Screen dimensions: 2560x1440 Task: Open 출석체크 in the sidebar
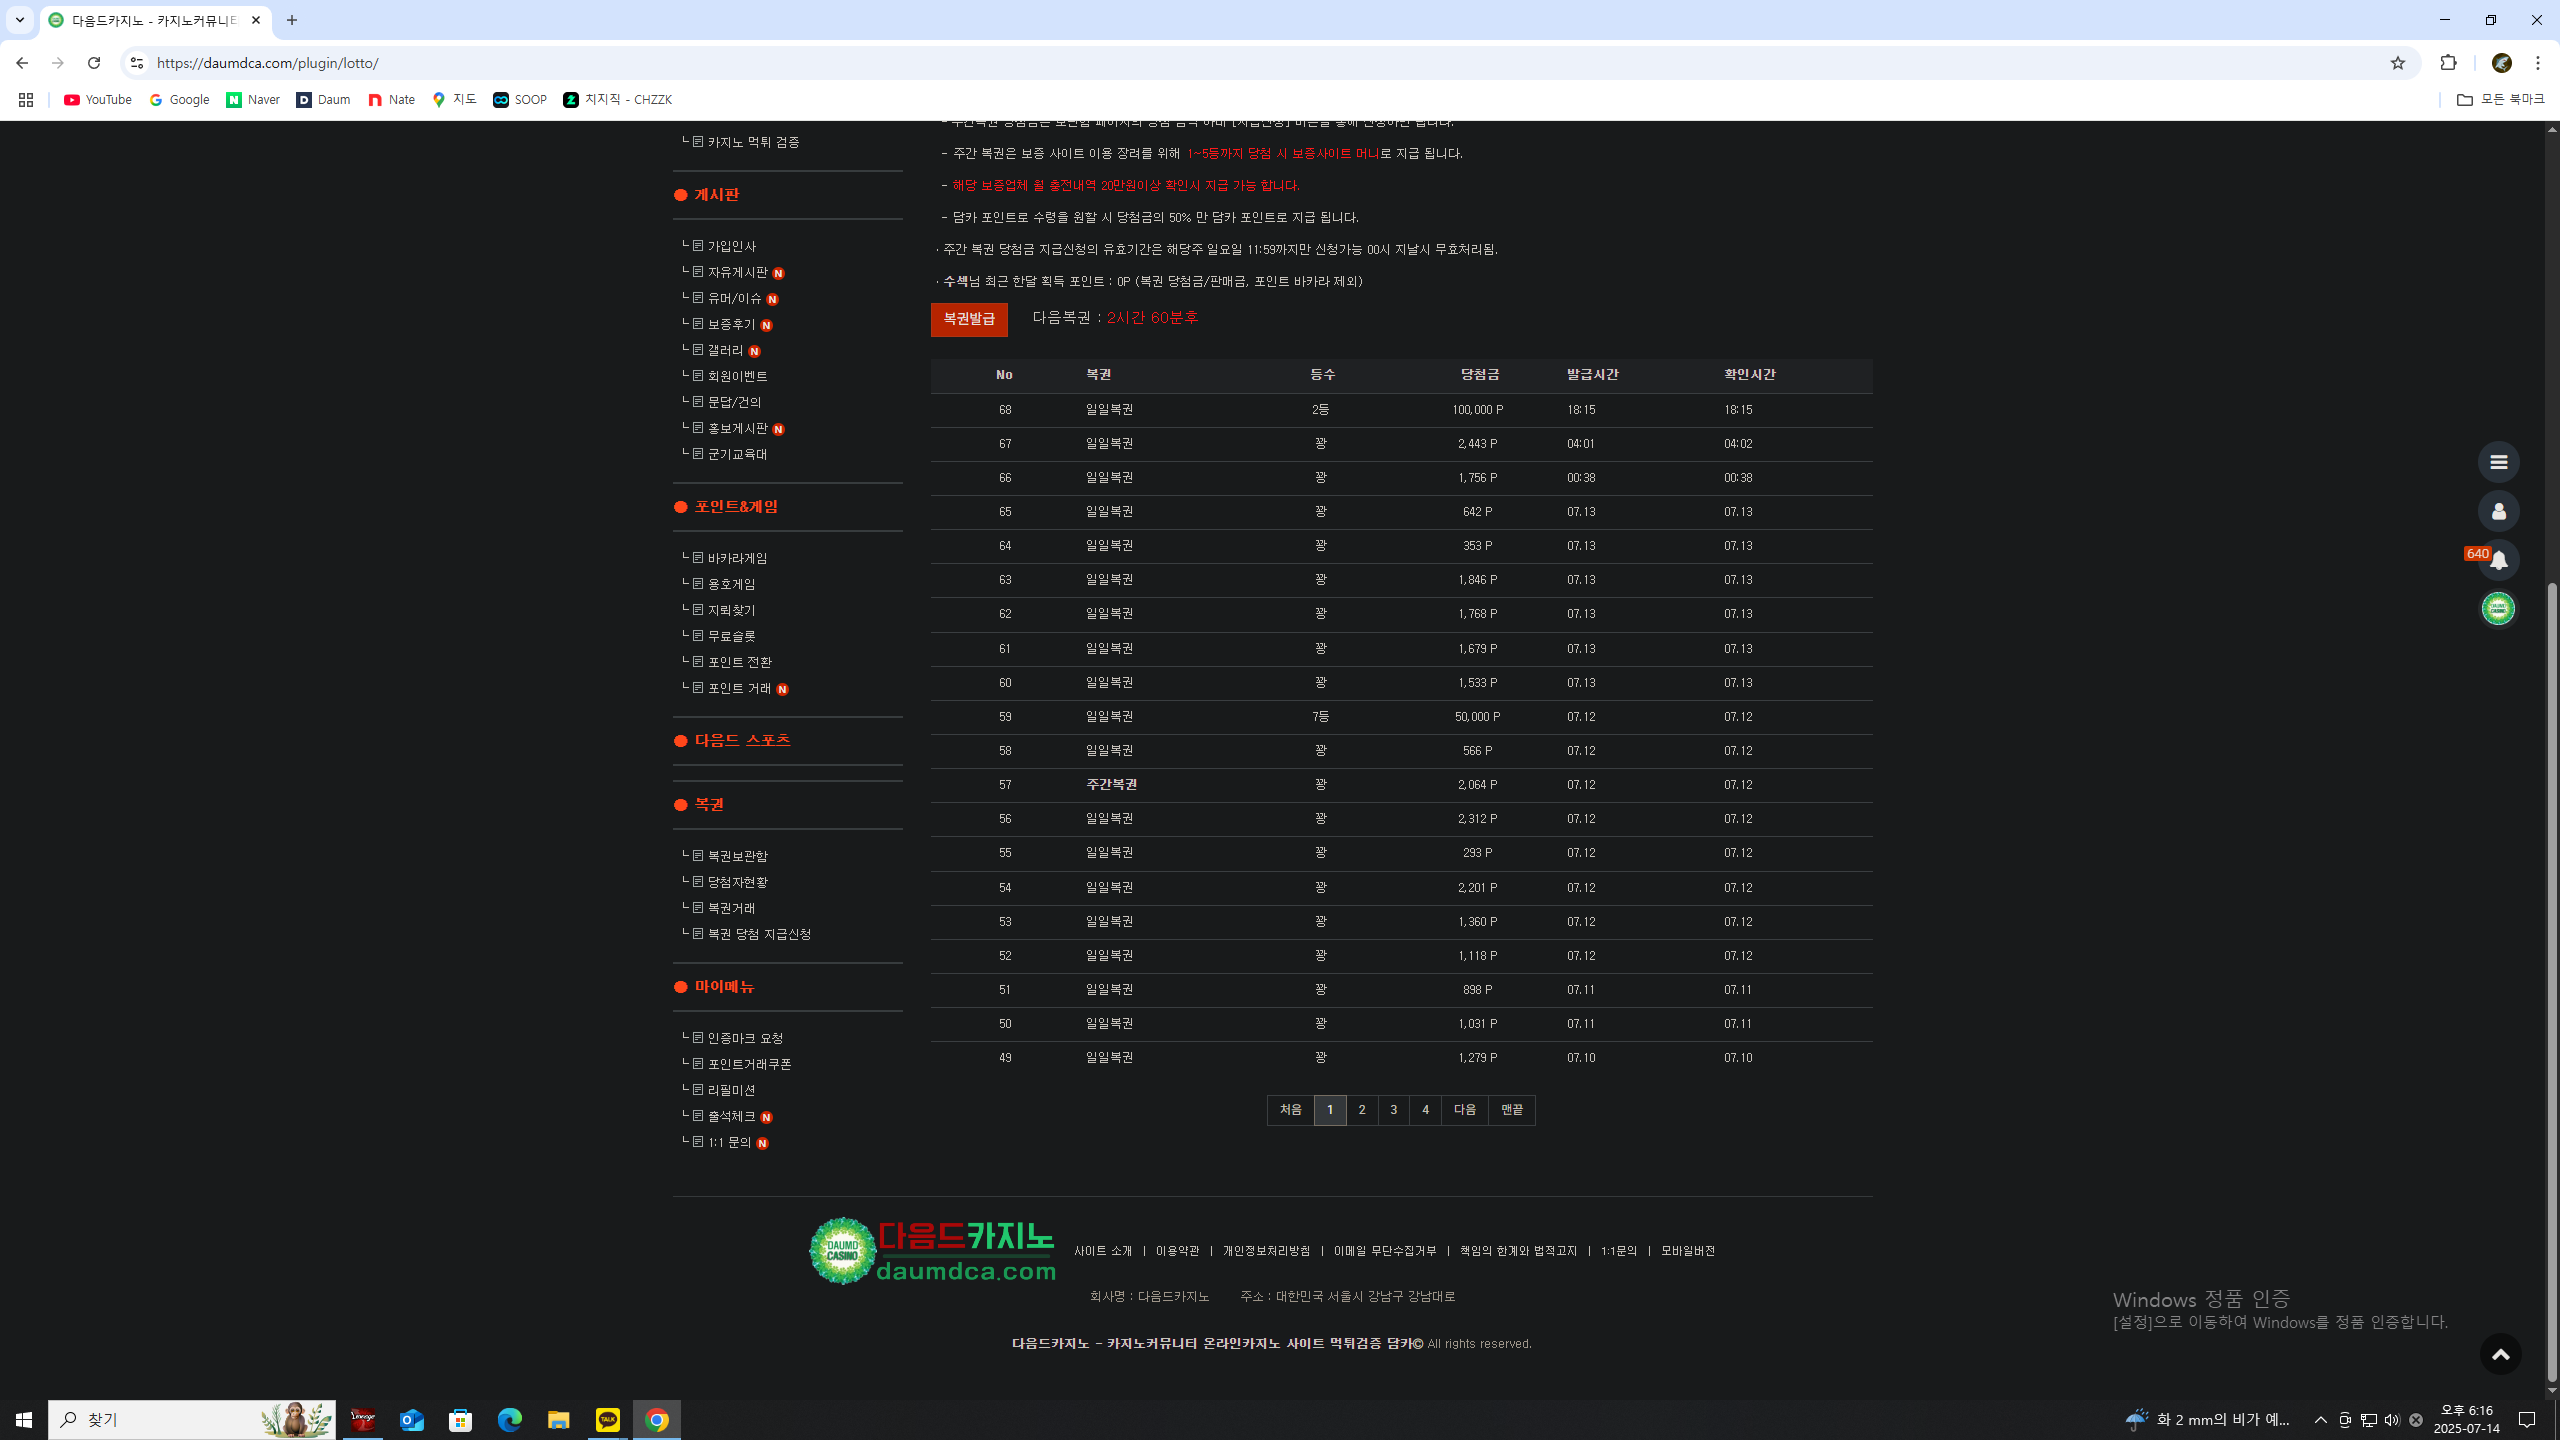tap(732, 1117)
